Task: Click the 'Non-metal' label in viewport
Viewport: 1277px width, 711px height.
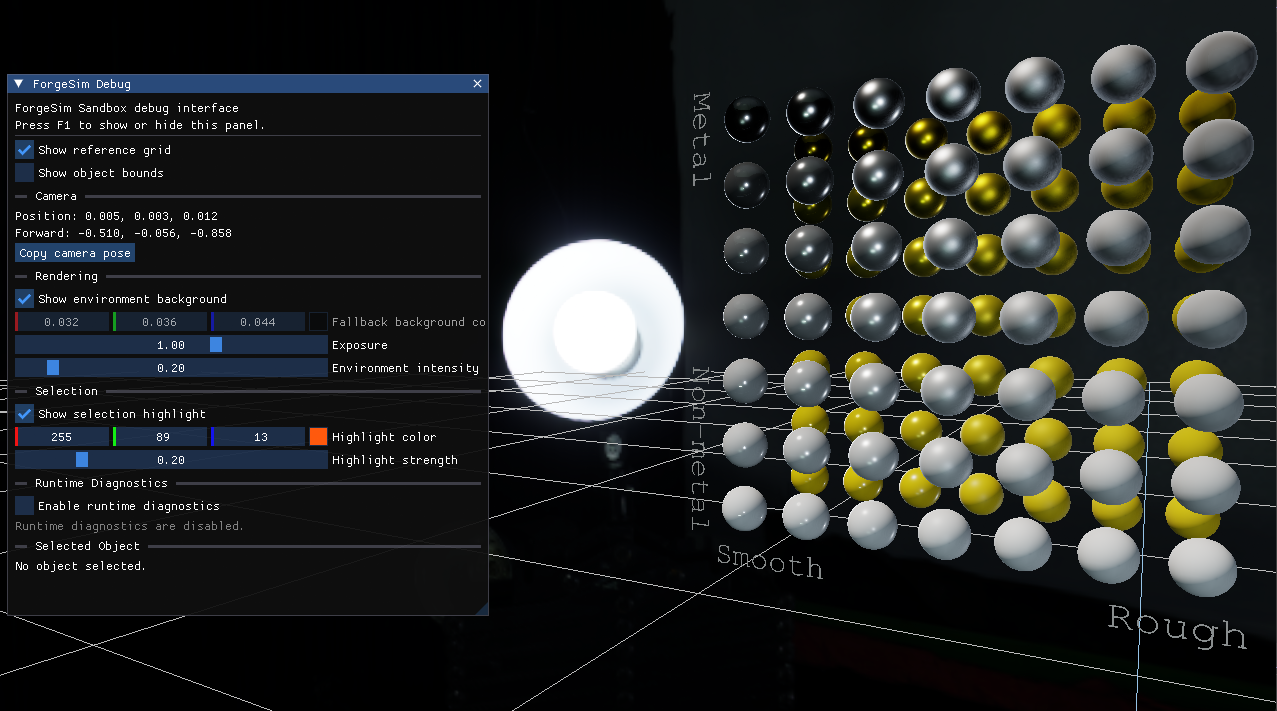Action: [702, 448]
